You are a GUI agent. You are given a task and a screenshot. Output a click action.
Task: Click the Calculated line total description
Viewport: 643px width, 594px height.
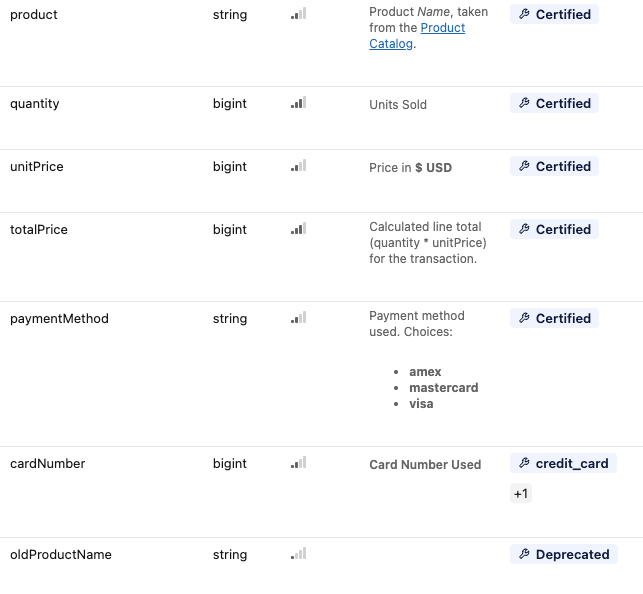428,243
